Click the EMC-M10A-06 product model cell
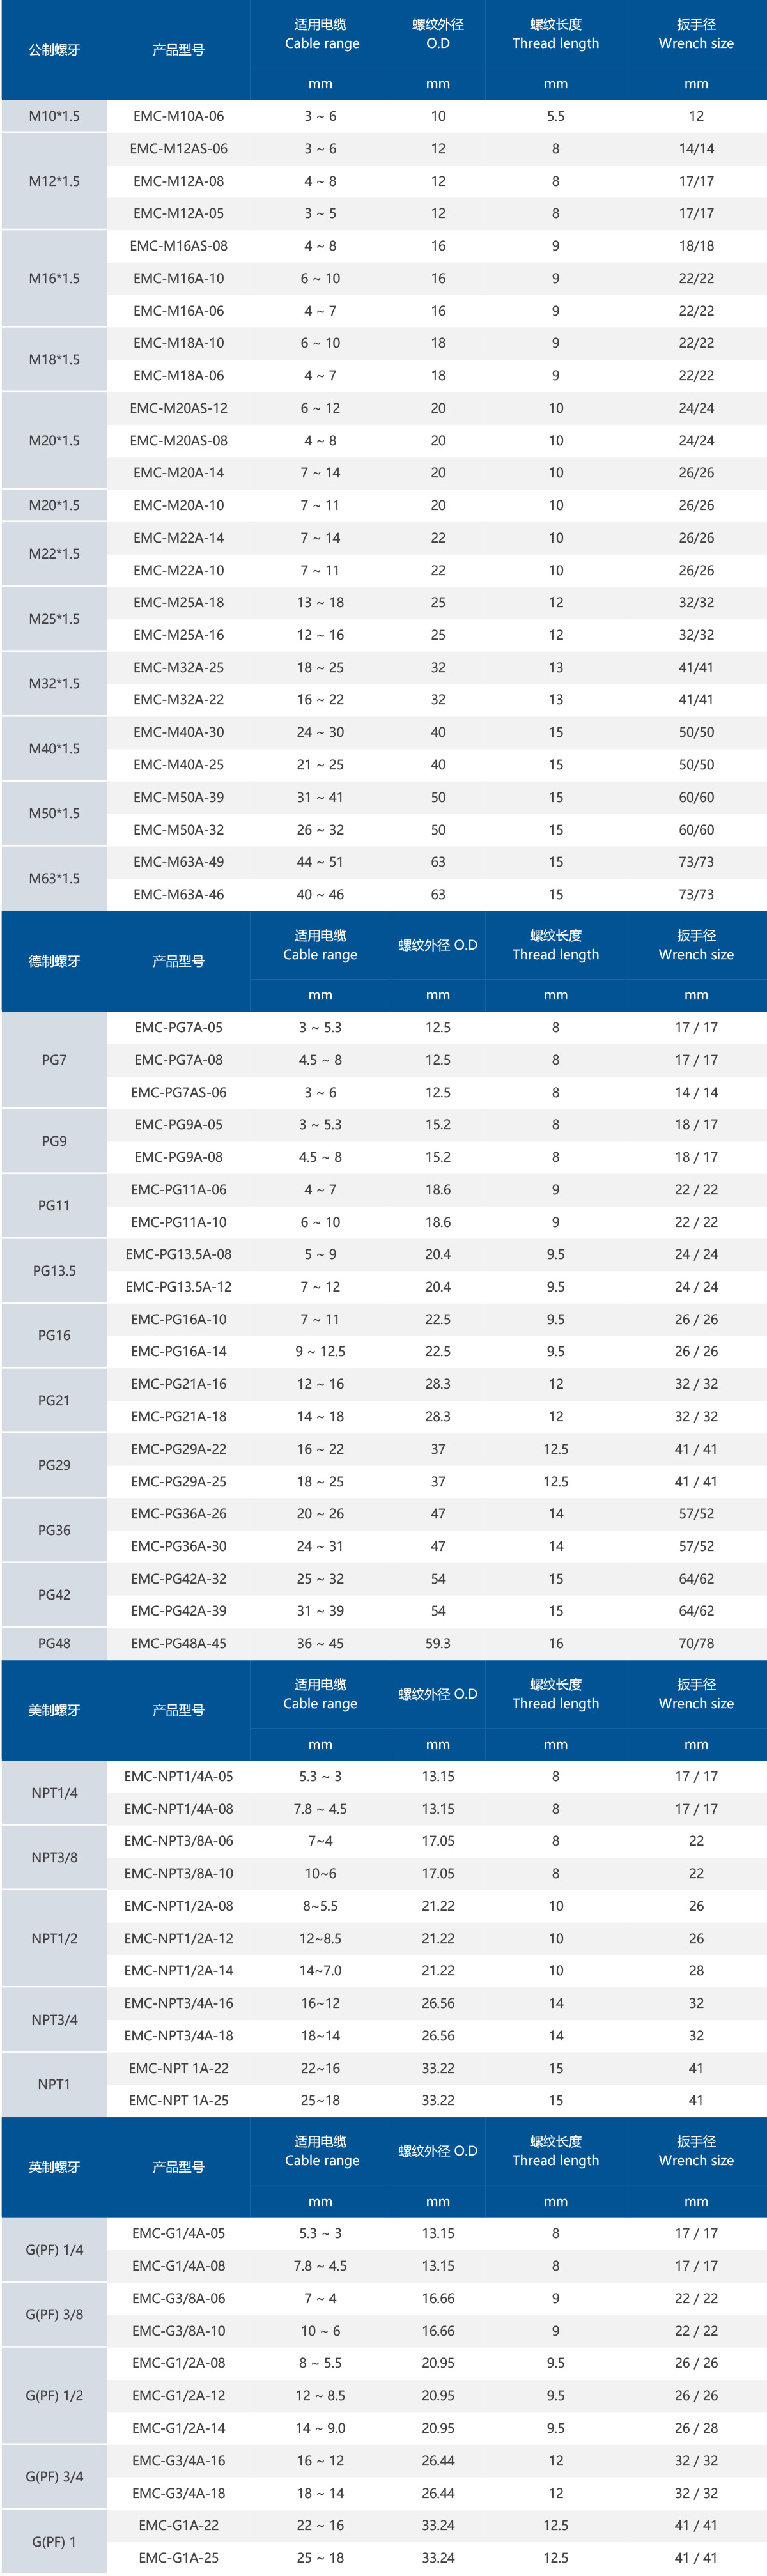The image size is (767, 2576). click(178, 116)
